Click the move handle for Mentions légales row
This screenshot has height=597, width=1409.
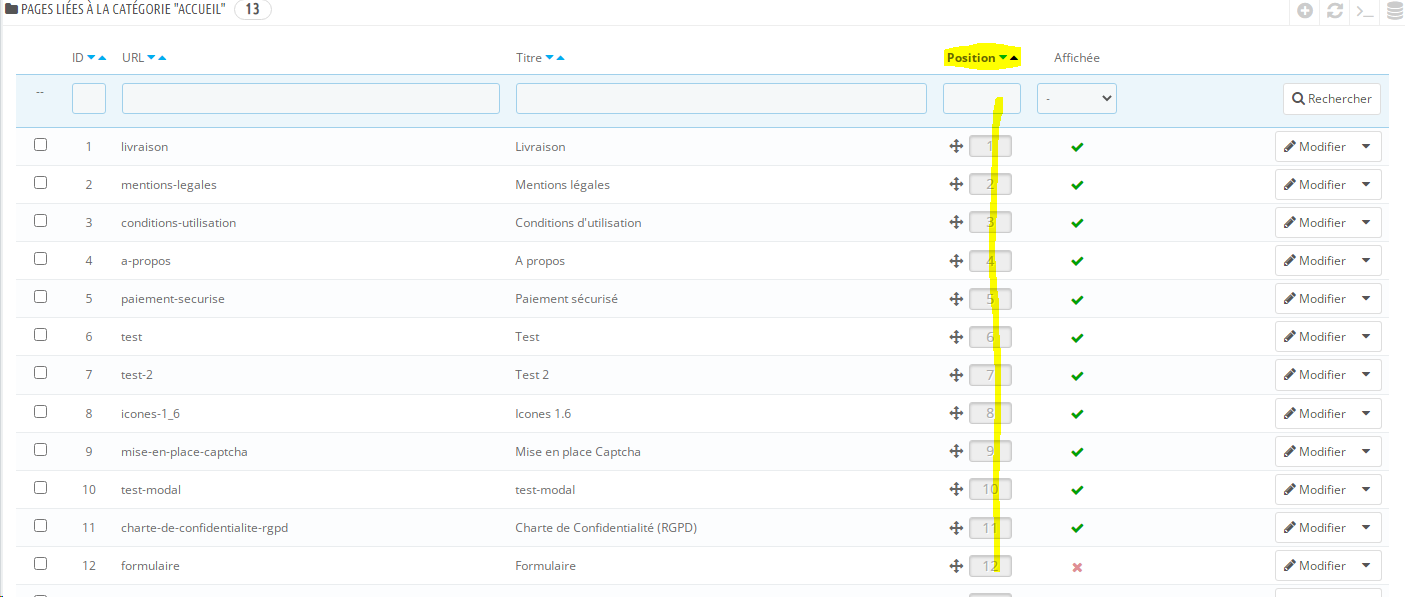click(955, 185)
